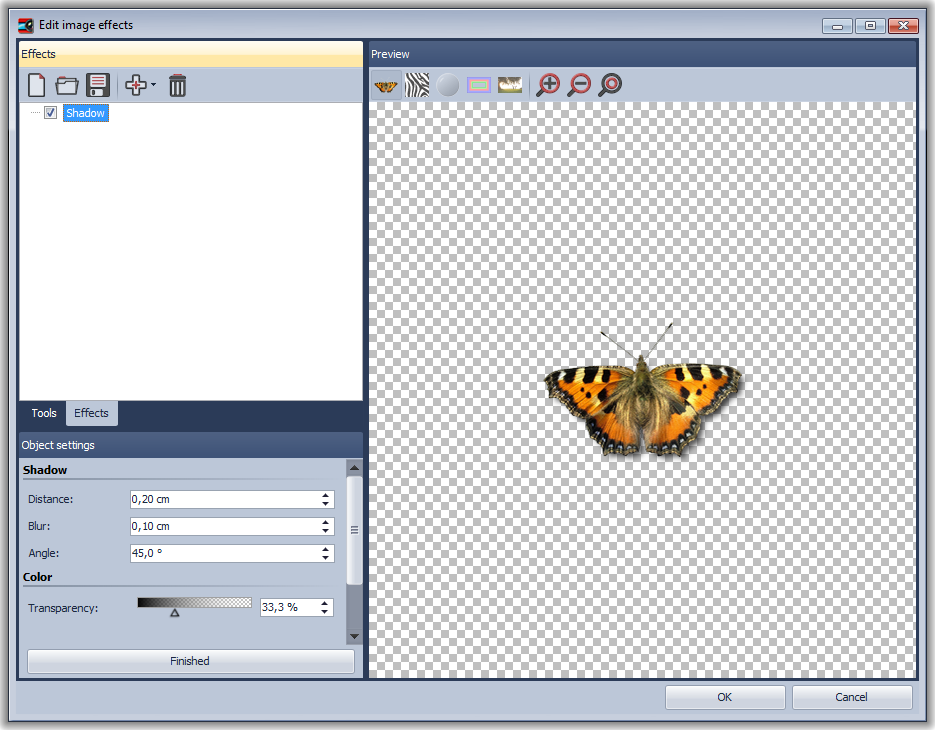Viewport: 935px width, 730px height.
Task: Decrease the Blur value stepper
Action: (326, 530)
